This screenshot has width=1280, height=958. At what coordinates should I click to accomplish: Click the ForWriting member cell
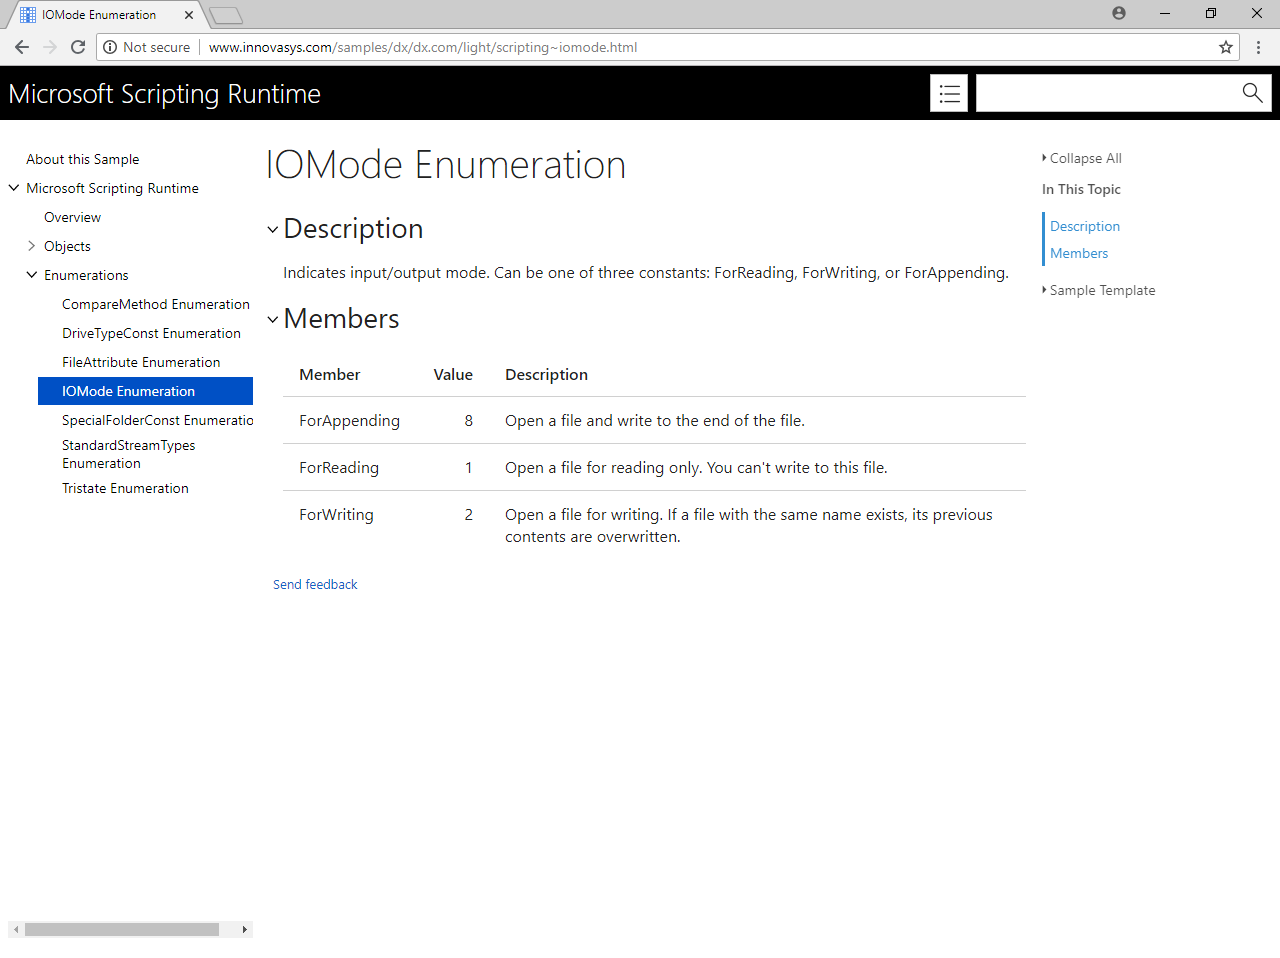336,514
